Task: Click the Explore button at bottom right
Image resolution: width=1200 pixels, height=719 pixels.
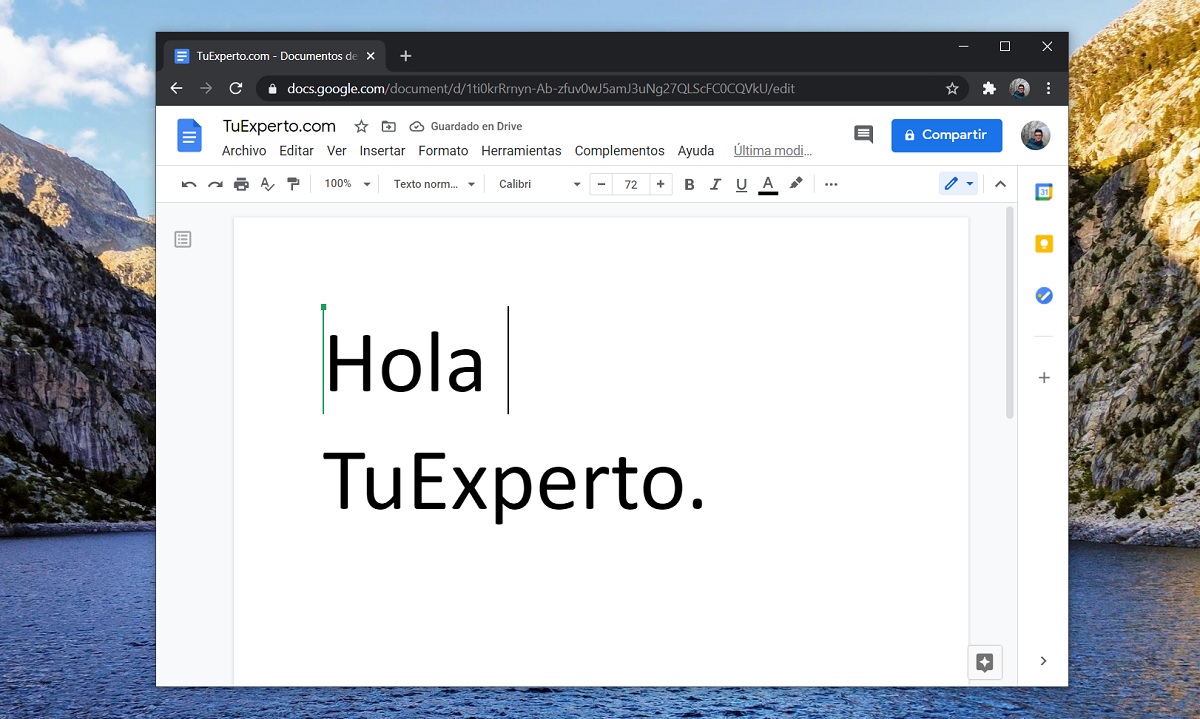Action: coord(984,662)
